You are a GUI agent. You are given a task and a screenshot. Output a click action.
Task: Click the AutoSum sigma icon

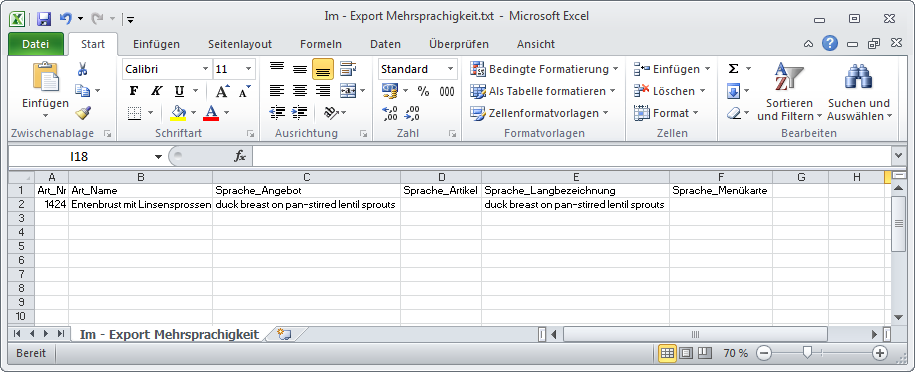point(734,69)
